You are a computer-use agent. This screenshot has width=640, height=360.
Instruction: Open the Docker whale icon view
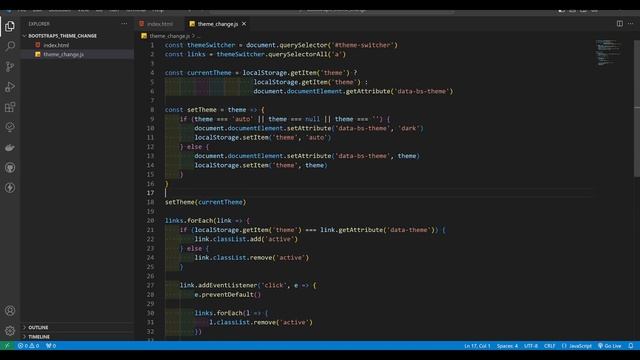click(x=10, y=147)
